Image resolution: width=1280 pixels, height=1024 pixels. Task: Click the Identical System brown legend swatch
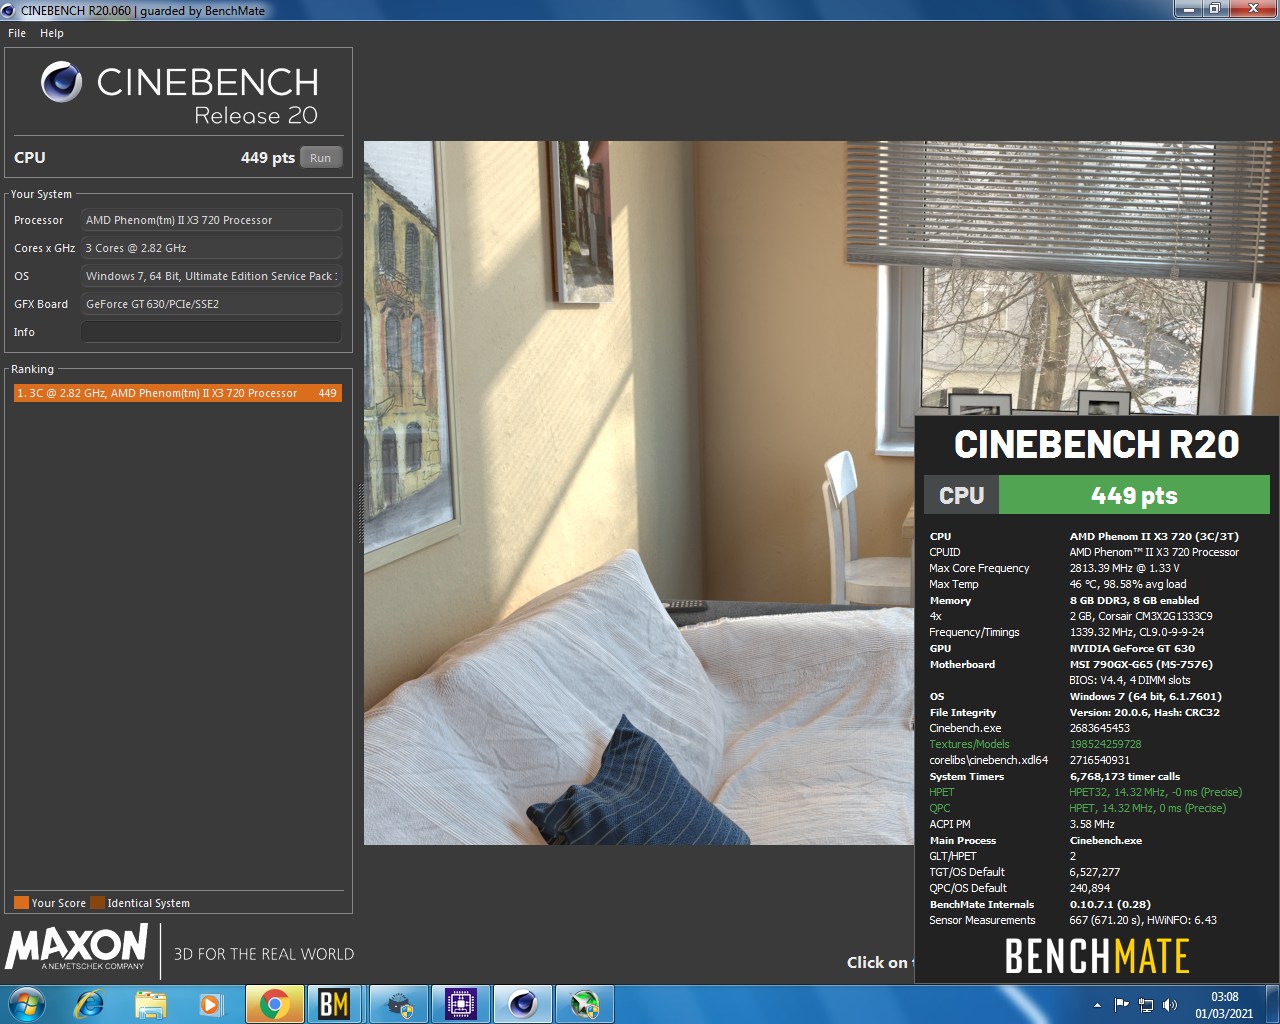pos(97,903)
